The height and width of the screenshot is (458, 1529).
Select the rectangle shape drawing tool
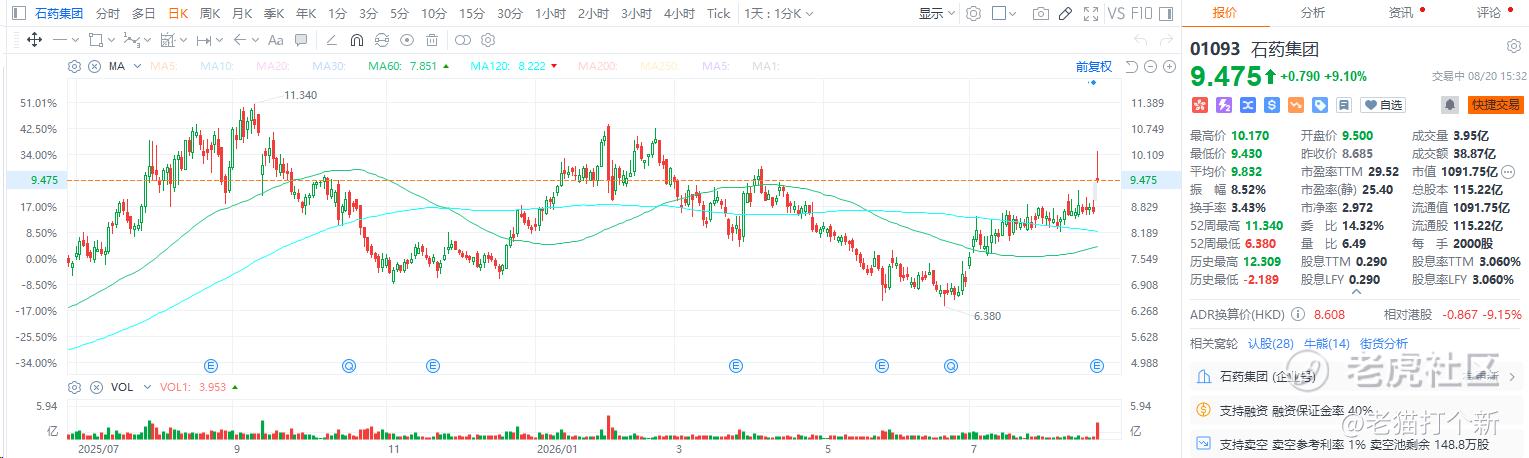pyautogui.click(x=95, y=40)
